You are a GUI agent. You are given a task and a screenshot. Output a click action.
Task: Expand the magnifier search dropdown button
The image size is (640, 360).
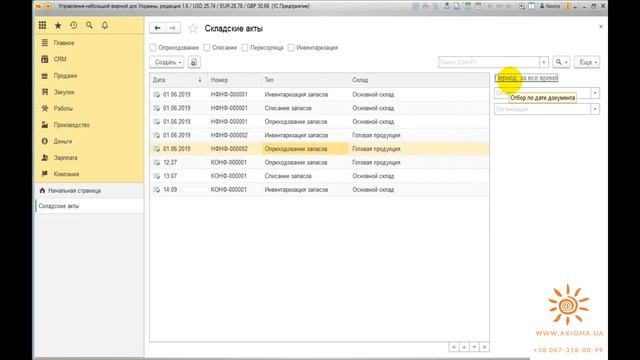[561, 62]
